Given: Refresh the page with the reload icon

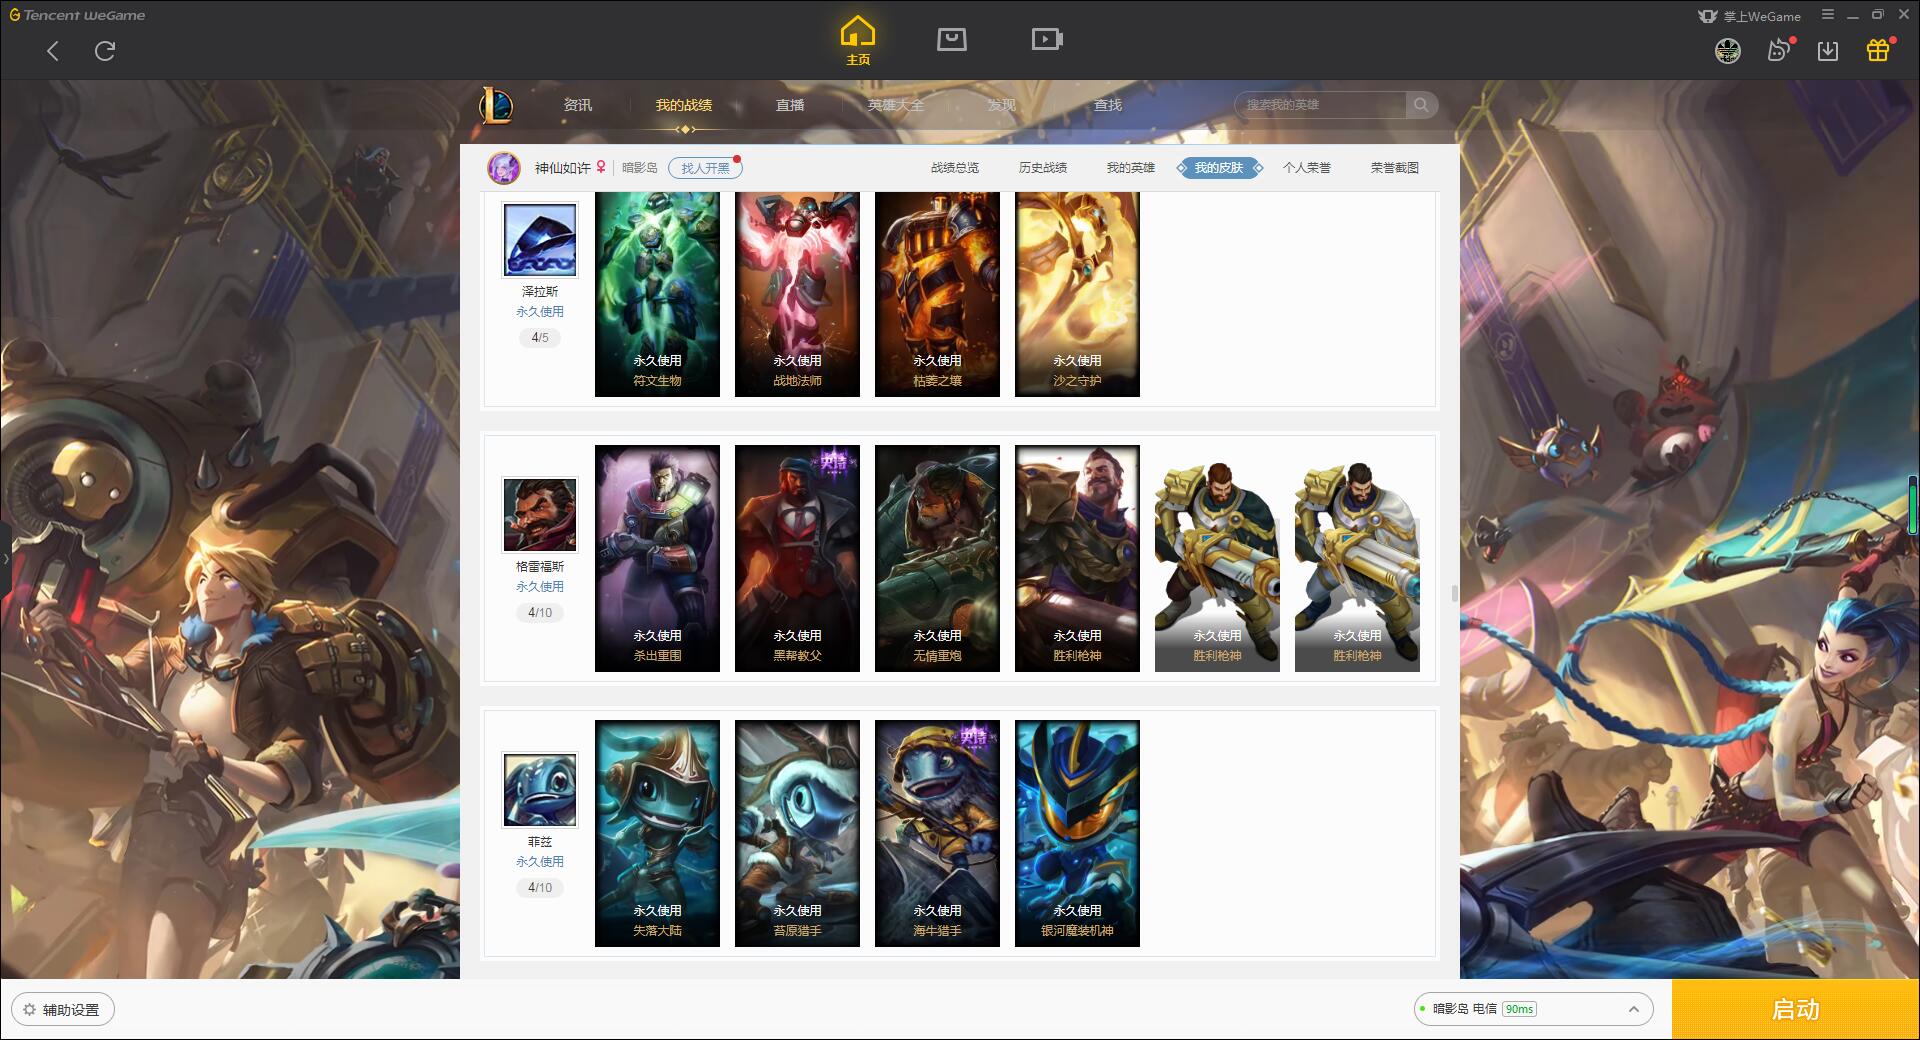Looking at the screenshot, I should 105,51.
